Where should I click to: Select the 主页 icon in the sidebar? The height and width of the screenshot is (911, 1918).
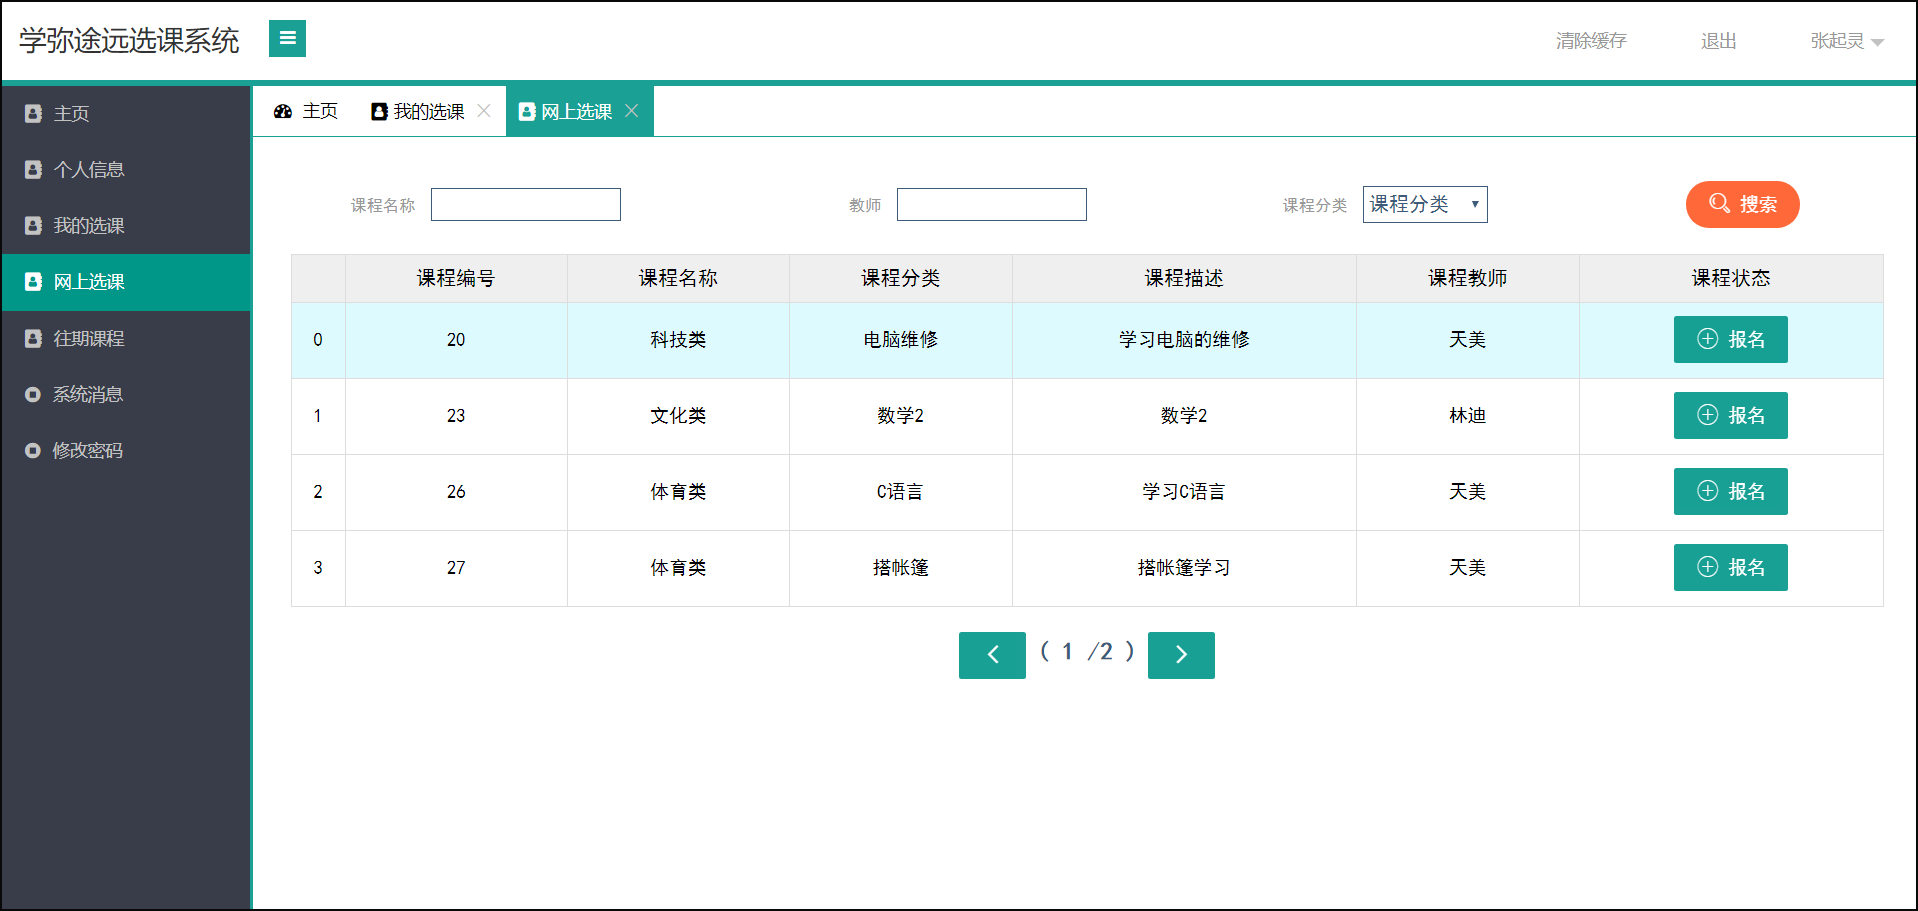[33, 113]
